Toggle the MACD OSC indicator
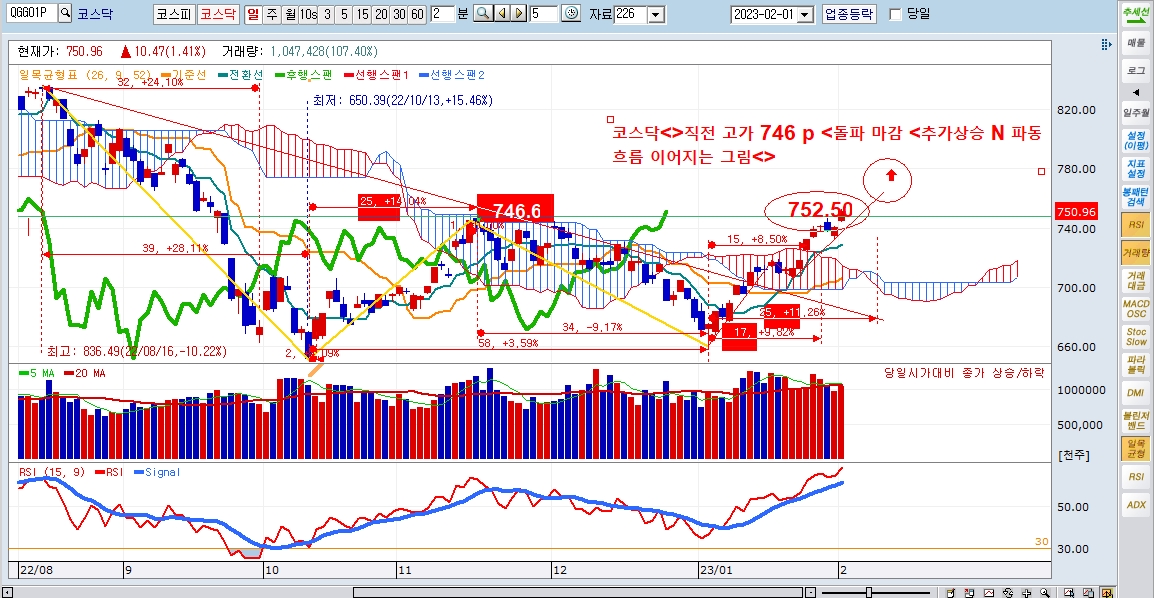Image resolution: width=1154 pixels, height=598 pixels. click(x=1136, y=308)
